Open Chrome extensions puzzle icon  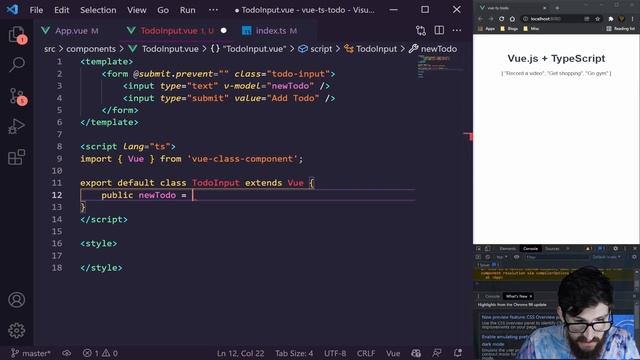(611, 19)
